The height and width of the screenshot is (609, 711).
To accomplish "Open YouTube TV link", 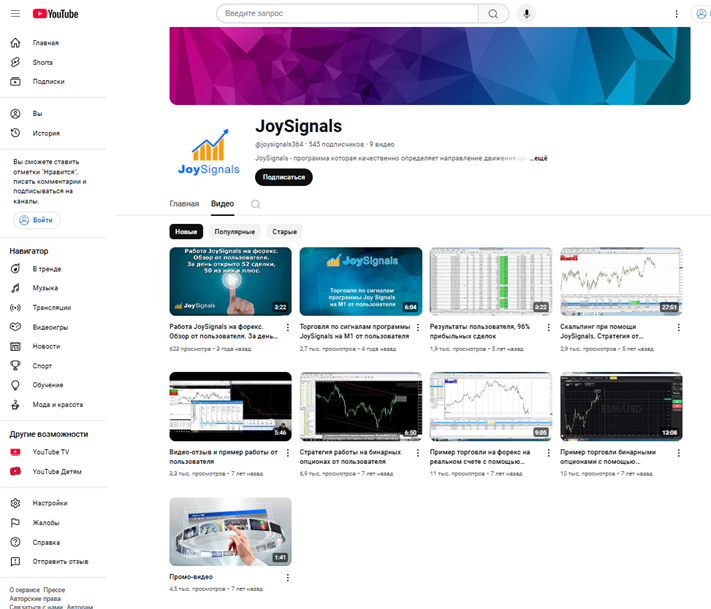I will pos(53,452).
